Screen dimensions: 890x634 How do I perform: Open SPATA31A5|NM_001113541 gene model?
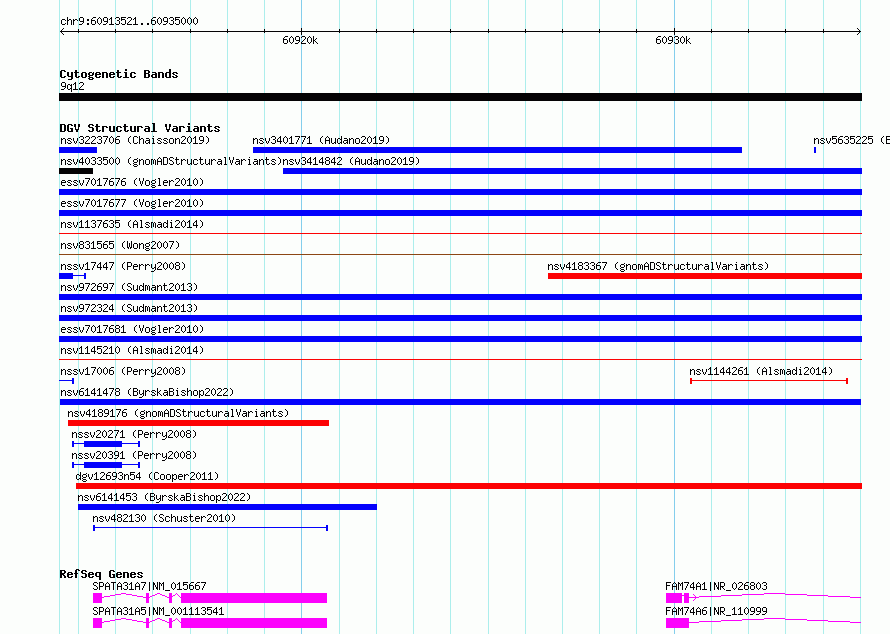pos(210,623)
